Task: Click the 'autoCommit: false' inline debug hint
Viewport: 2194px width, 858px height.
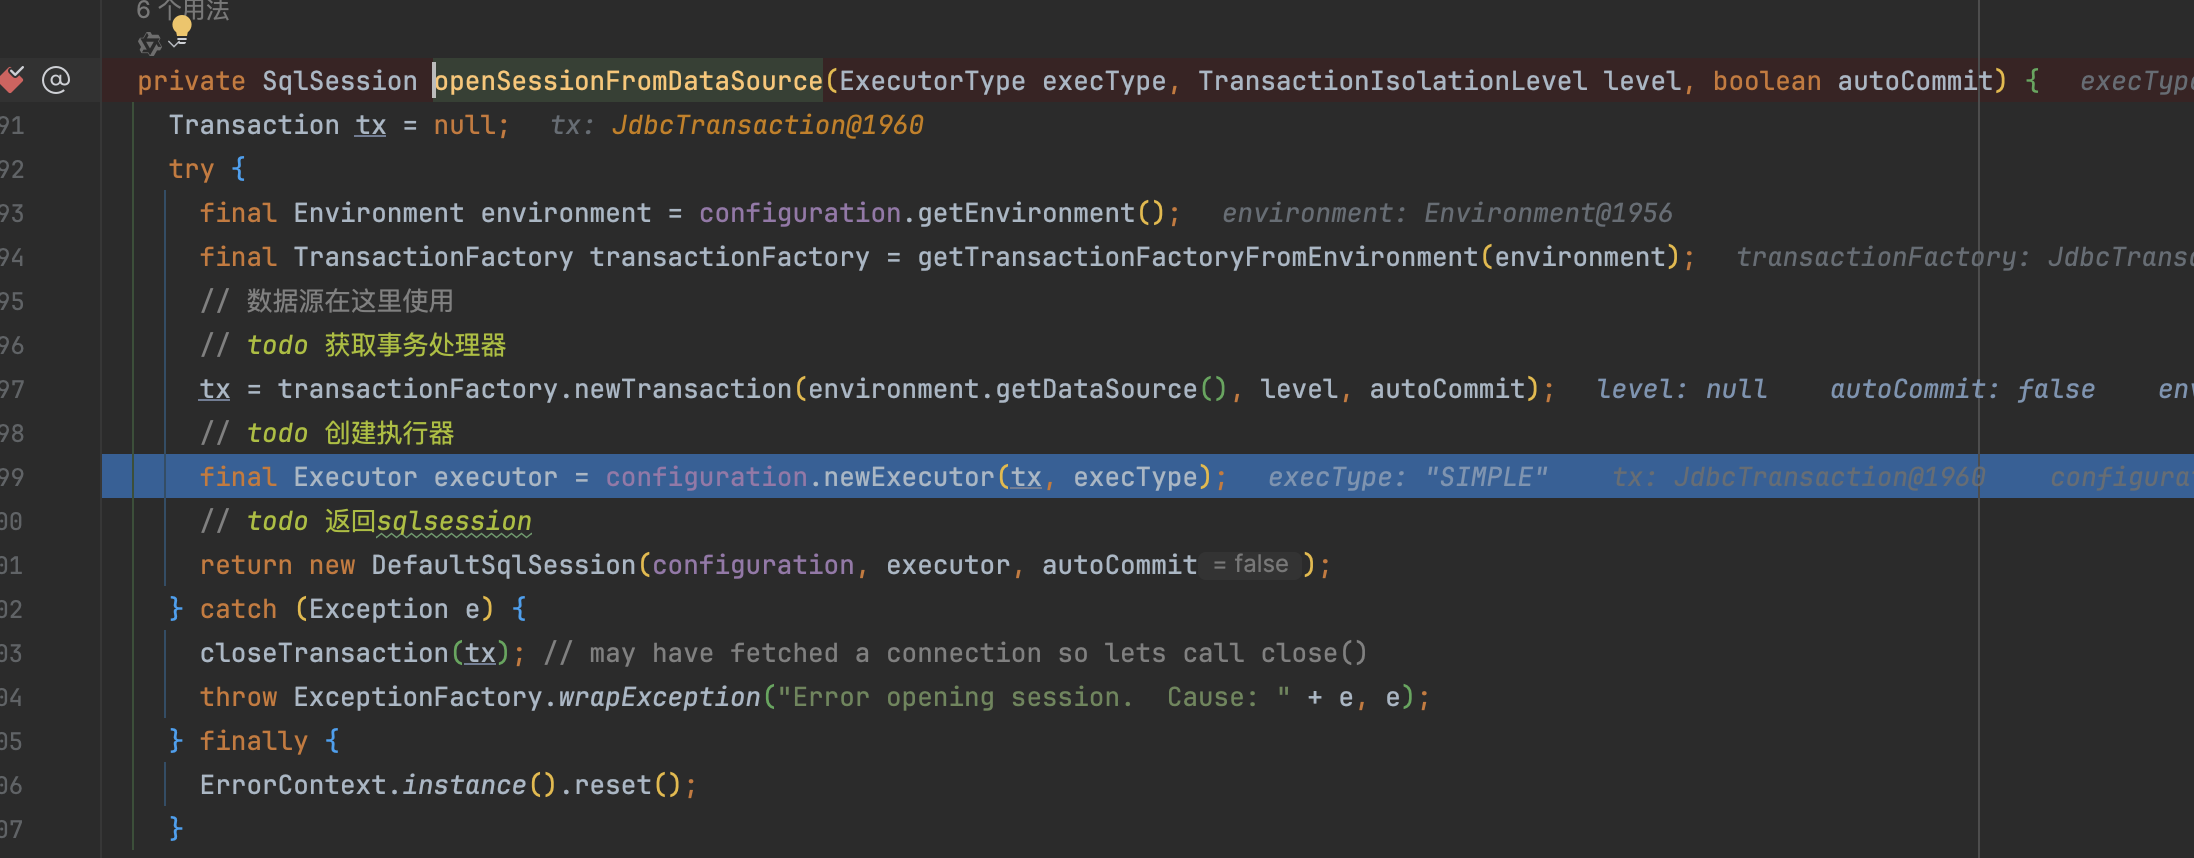Action: tap(1962, 389)
